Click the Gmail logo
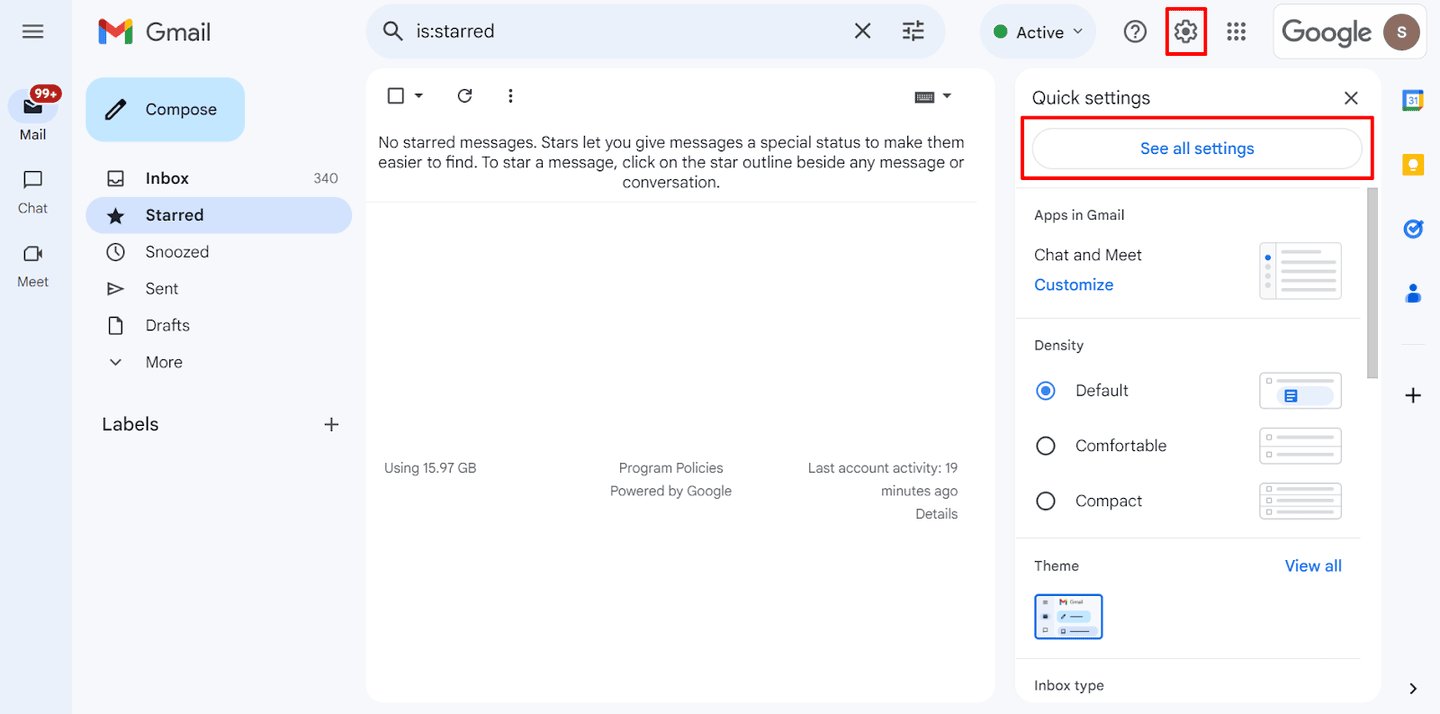The image size is (1440, 714). tap(155, 32)
